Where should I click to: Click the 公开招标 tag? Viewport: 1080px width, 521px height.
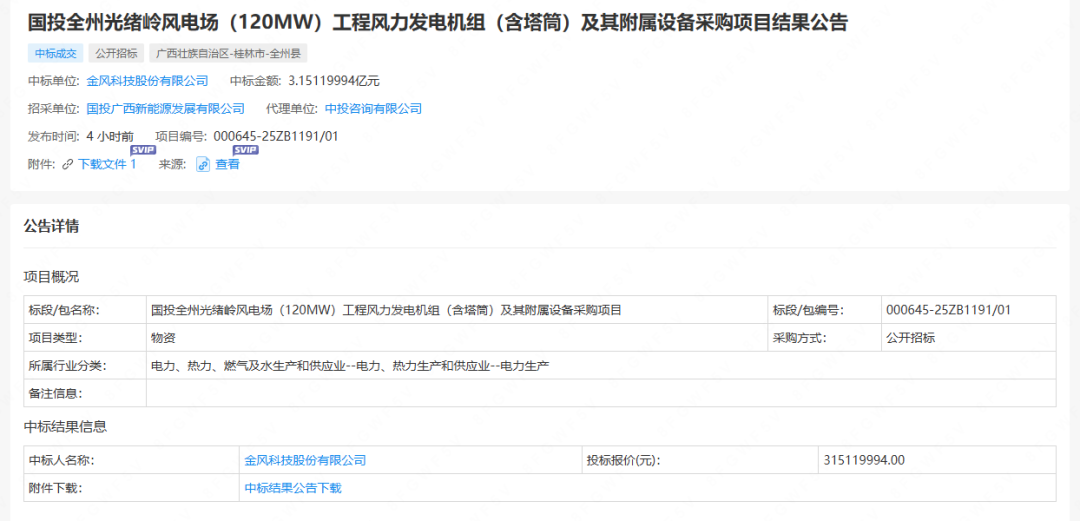116,53
